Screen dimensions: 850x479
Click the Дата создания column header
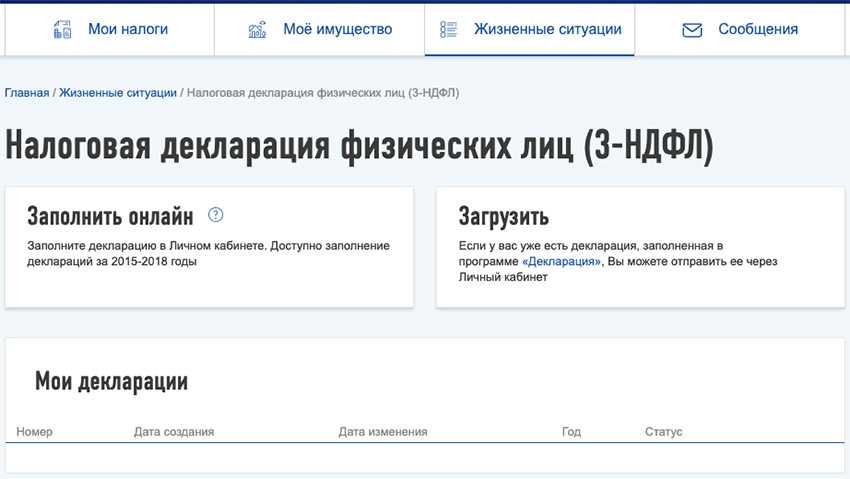(174, 432)
